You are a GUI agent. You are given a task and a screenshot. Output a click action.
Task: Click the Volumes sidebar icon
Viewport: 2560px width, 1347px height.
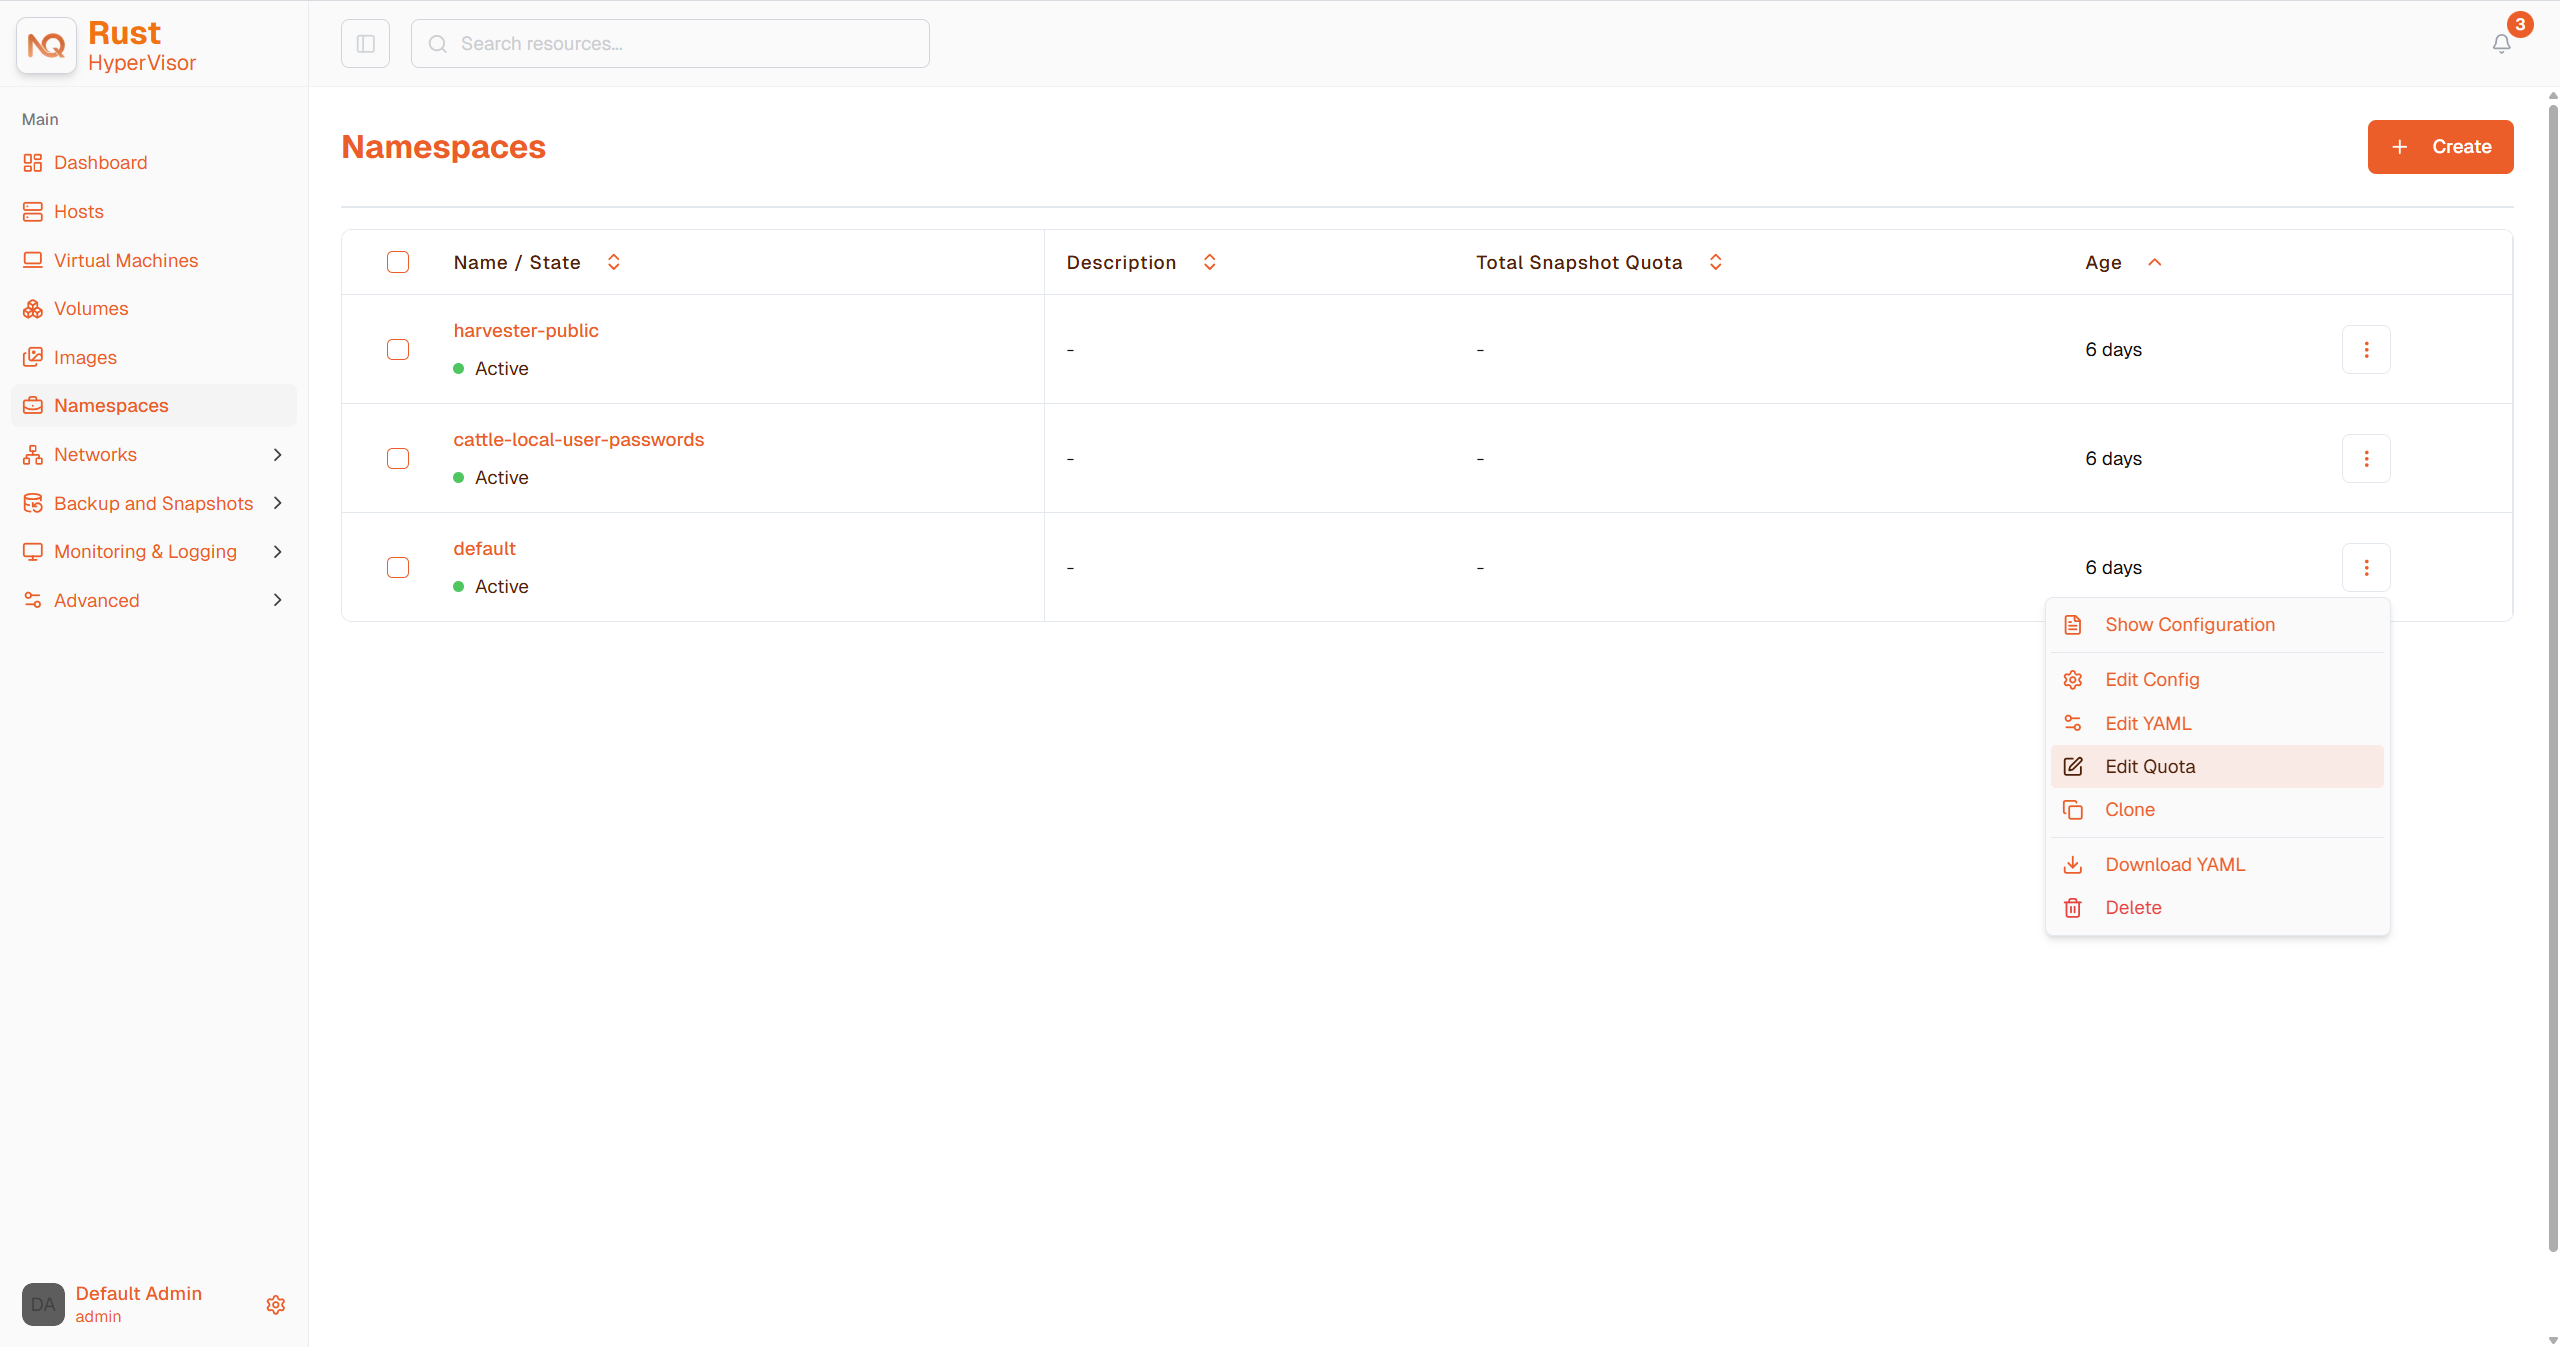pos(33,309)
